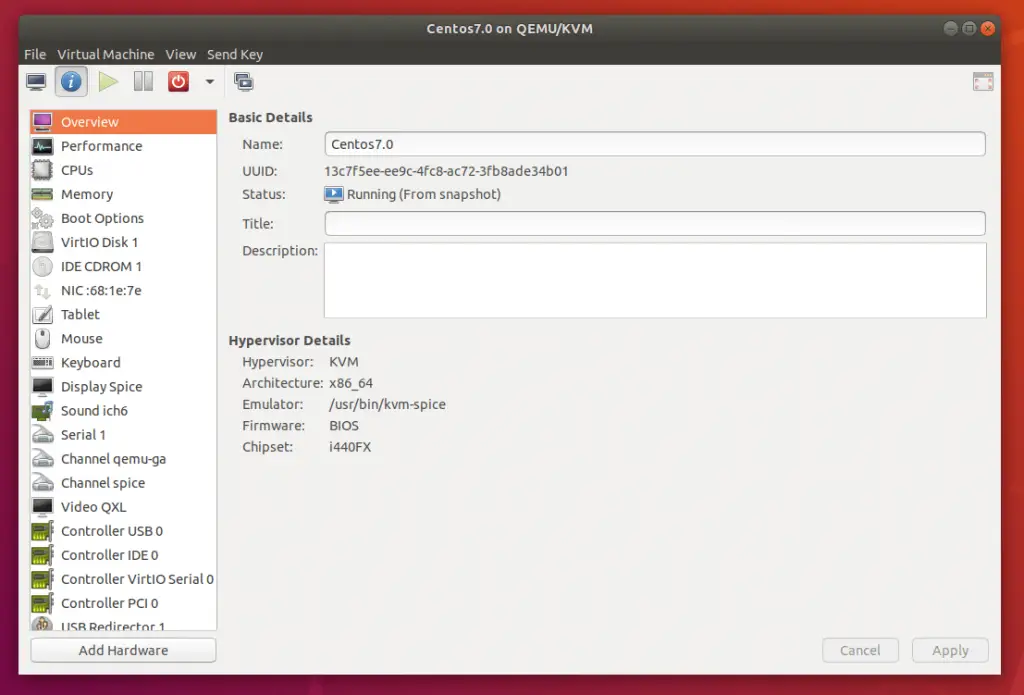Click the Controller IDE 0 card icon

(42, 555)
